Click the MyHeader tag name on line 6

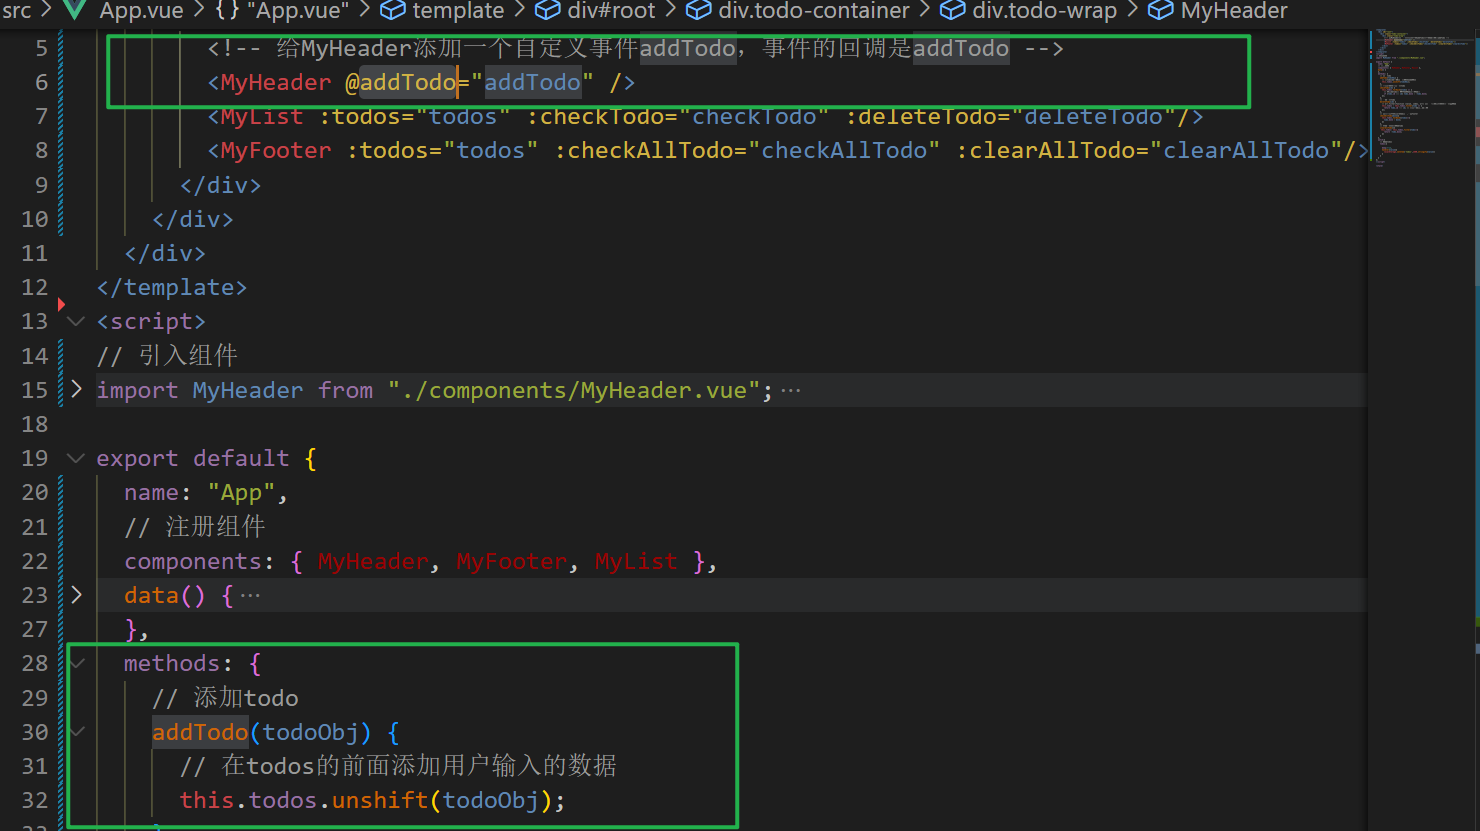[x=276, y=82]
